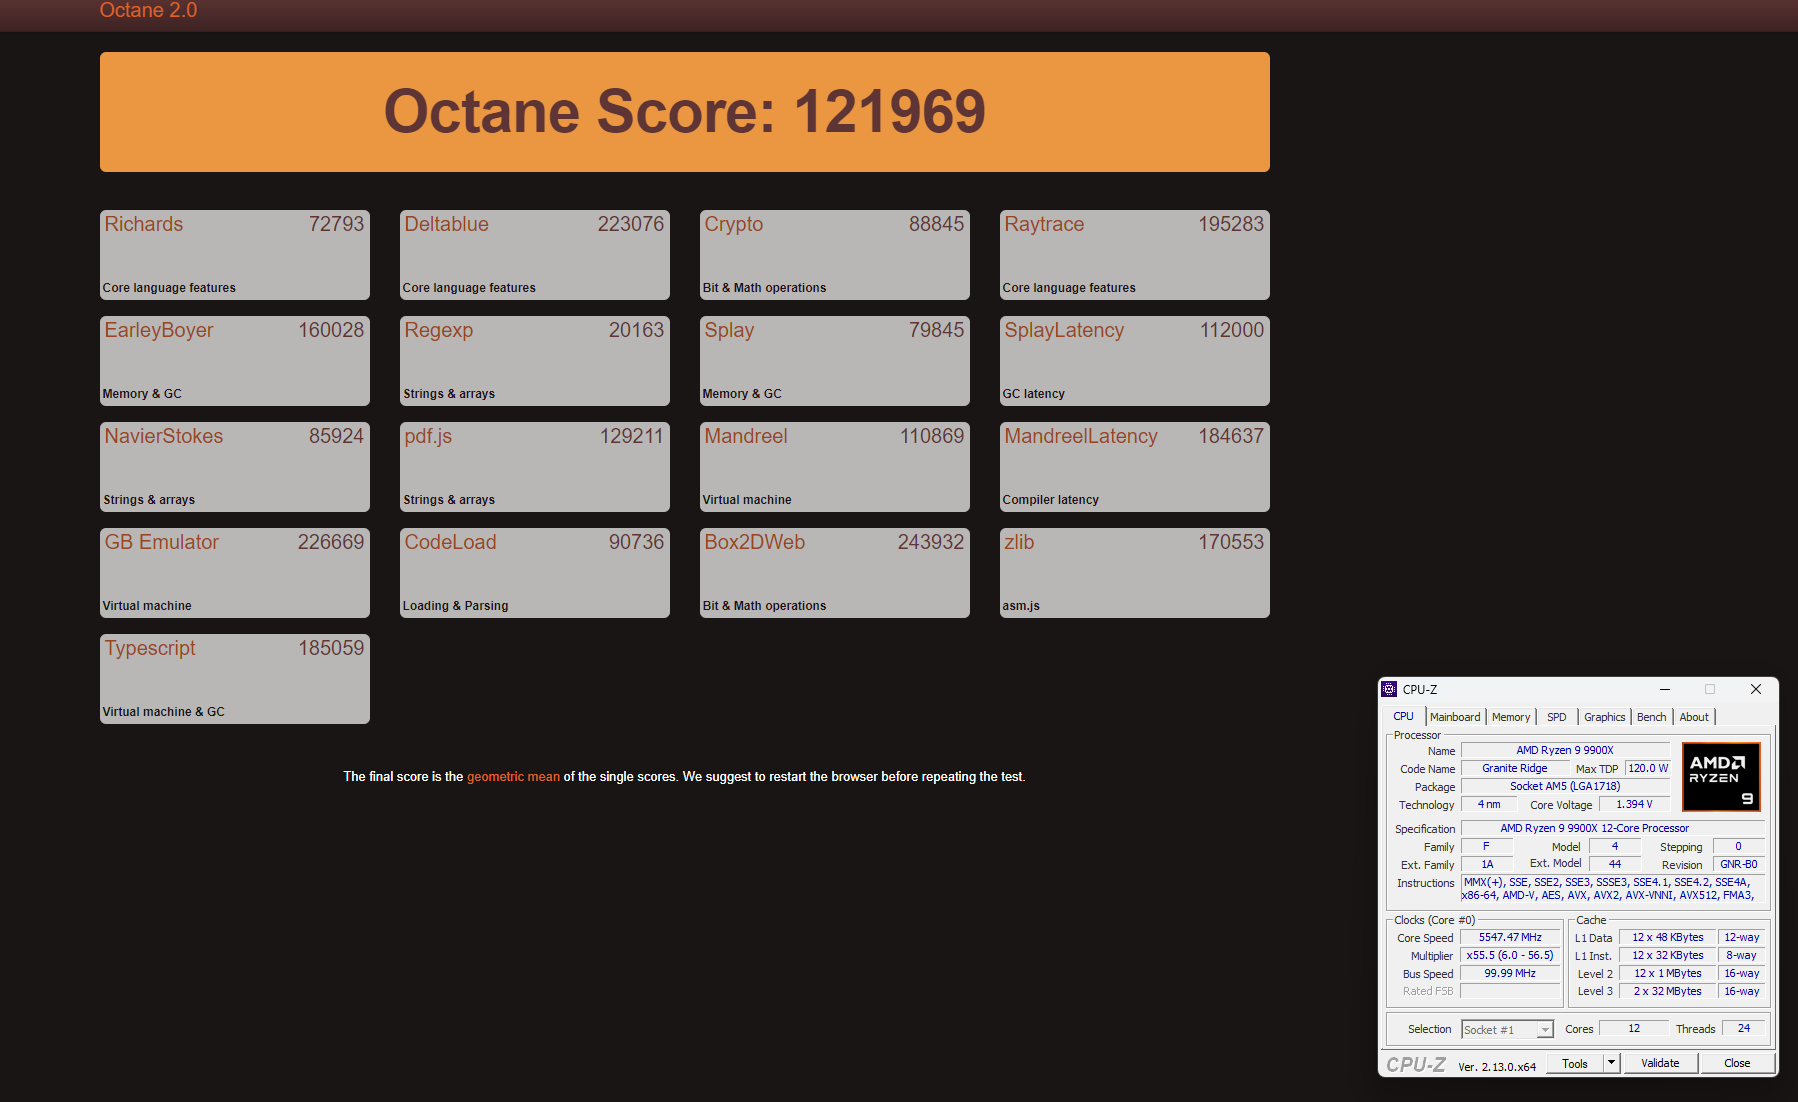Image resolution: width=1798 pixels, height=1102 pixels.
Task: Click the Box2DWeb benchmark name
Action: point(755,542)
